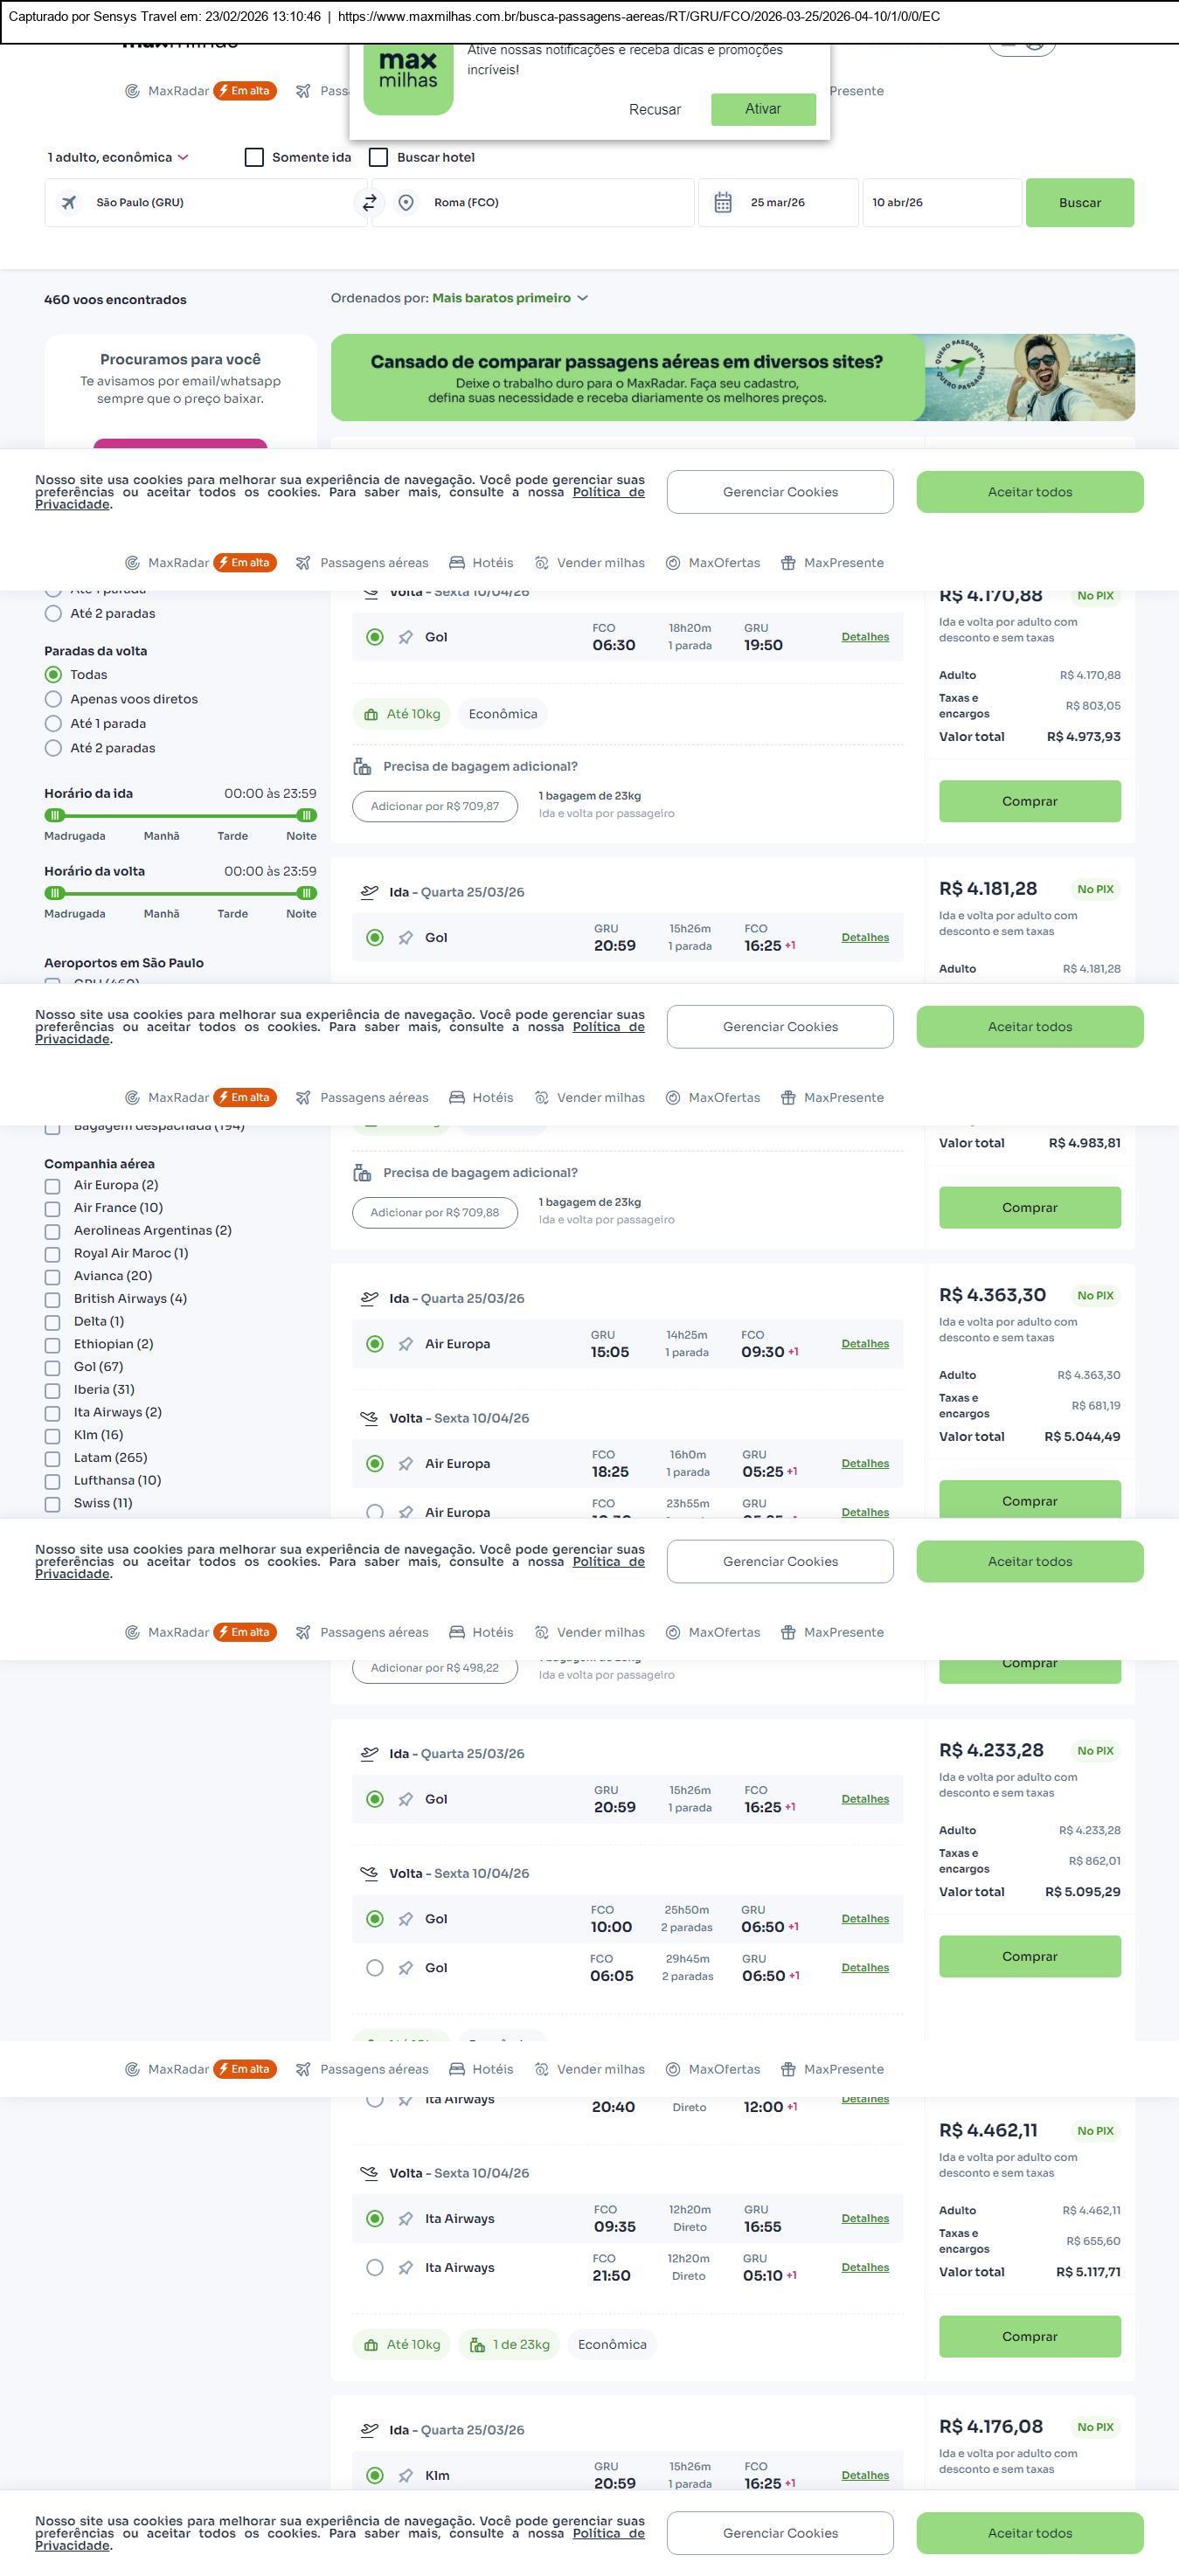Click the calendar icon beside departure date
Screen dimensions: 1179x2576
click(x=722, y=203)
